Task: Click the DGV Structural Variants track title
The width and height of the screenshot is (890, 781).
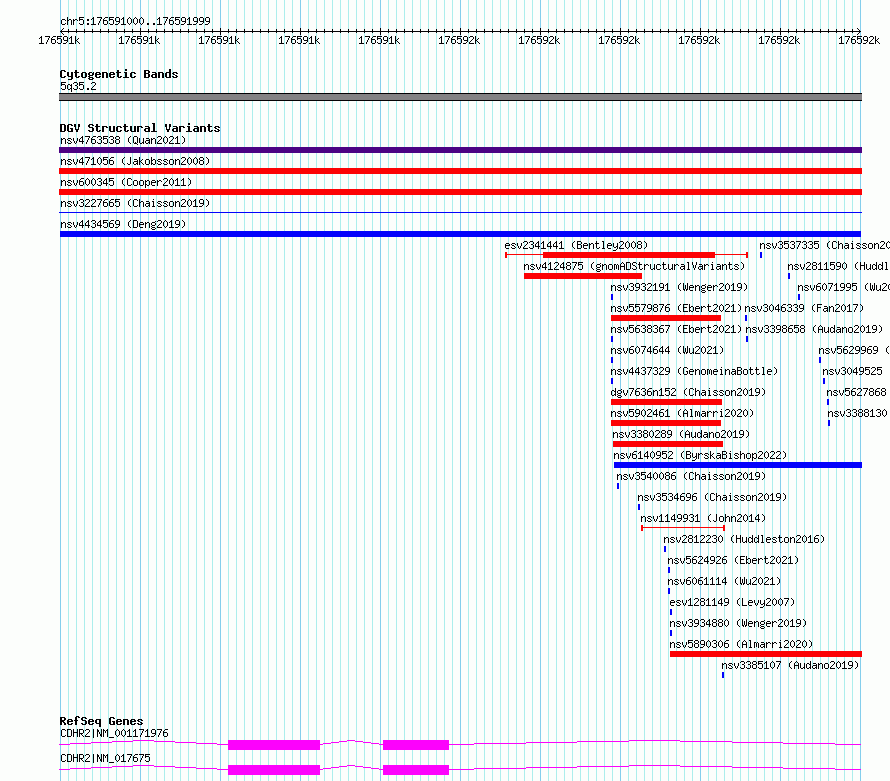Action: (x=140, y=128)
